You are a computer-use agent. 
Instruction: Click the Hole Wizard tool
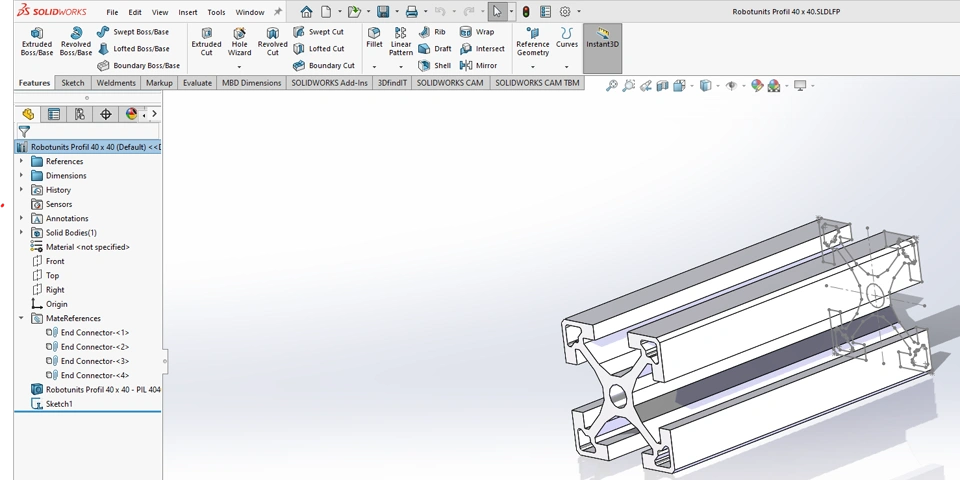point(239,40)
